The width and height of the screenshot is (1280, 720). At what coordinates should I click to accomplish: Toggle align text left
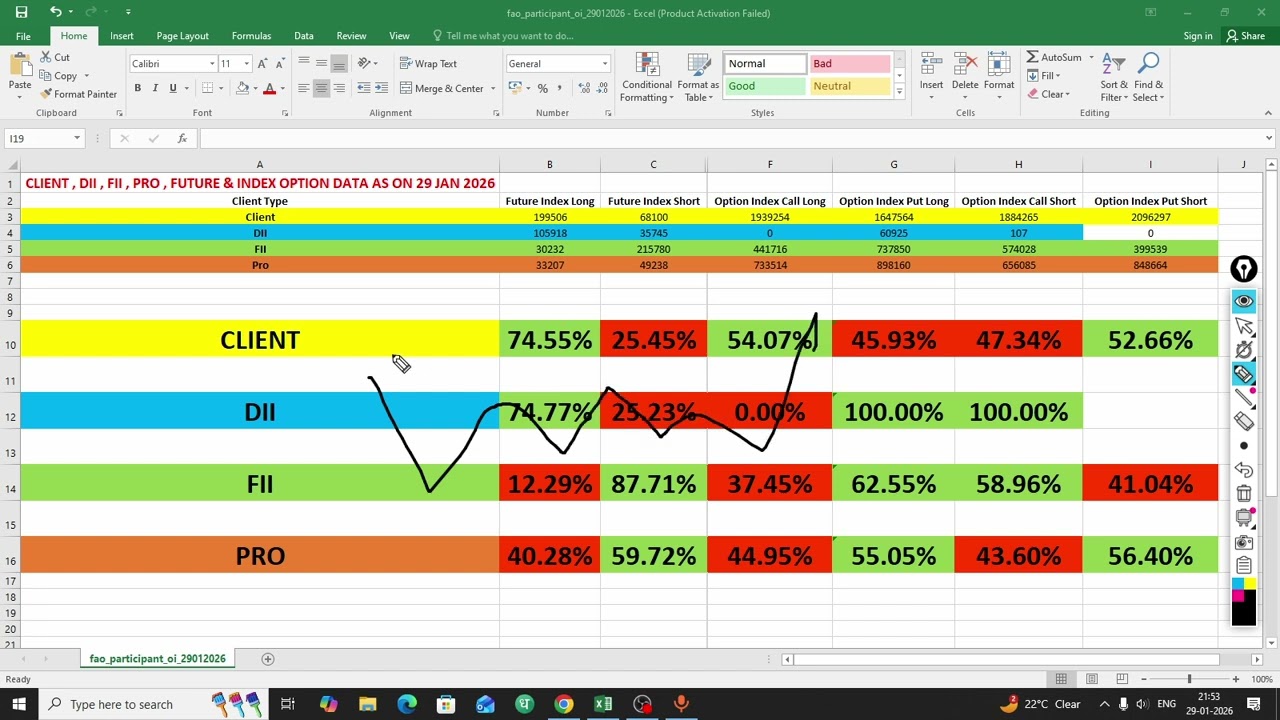(303, 88)
